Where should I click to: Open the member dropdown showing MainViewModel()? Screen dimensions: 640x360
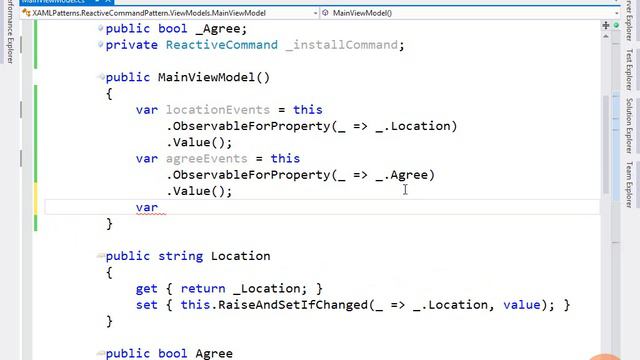click(x=469, y=13)
